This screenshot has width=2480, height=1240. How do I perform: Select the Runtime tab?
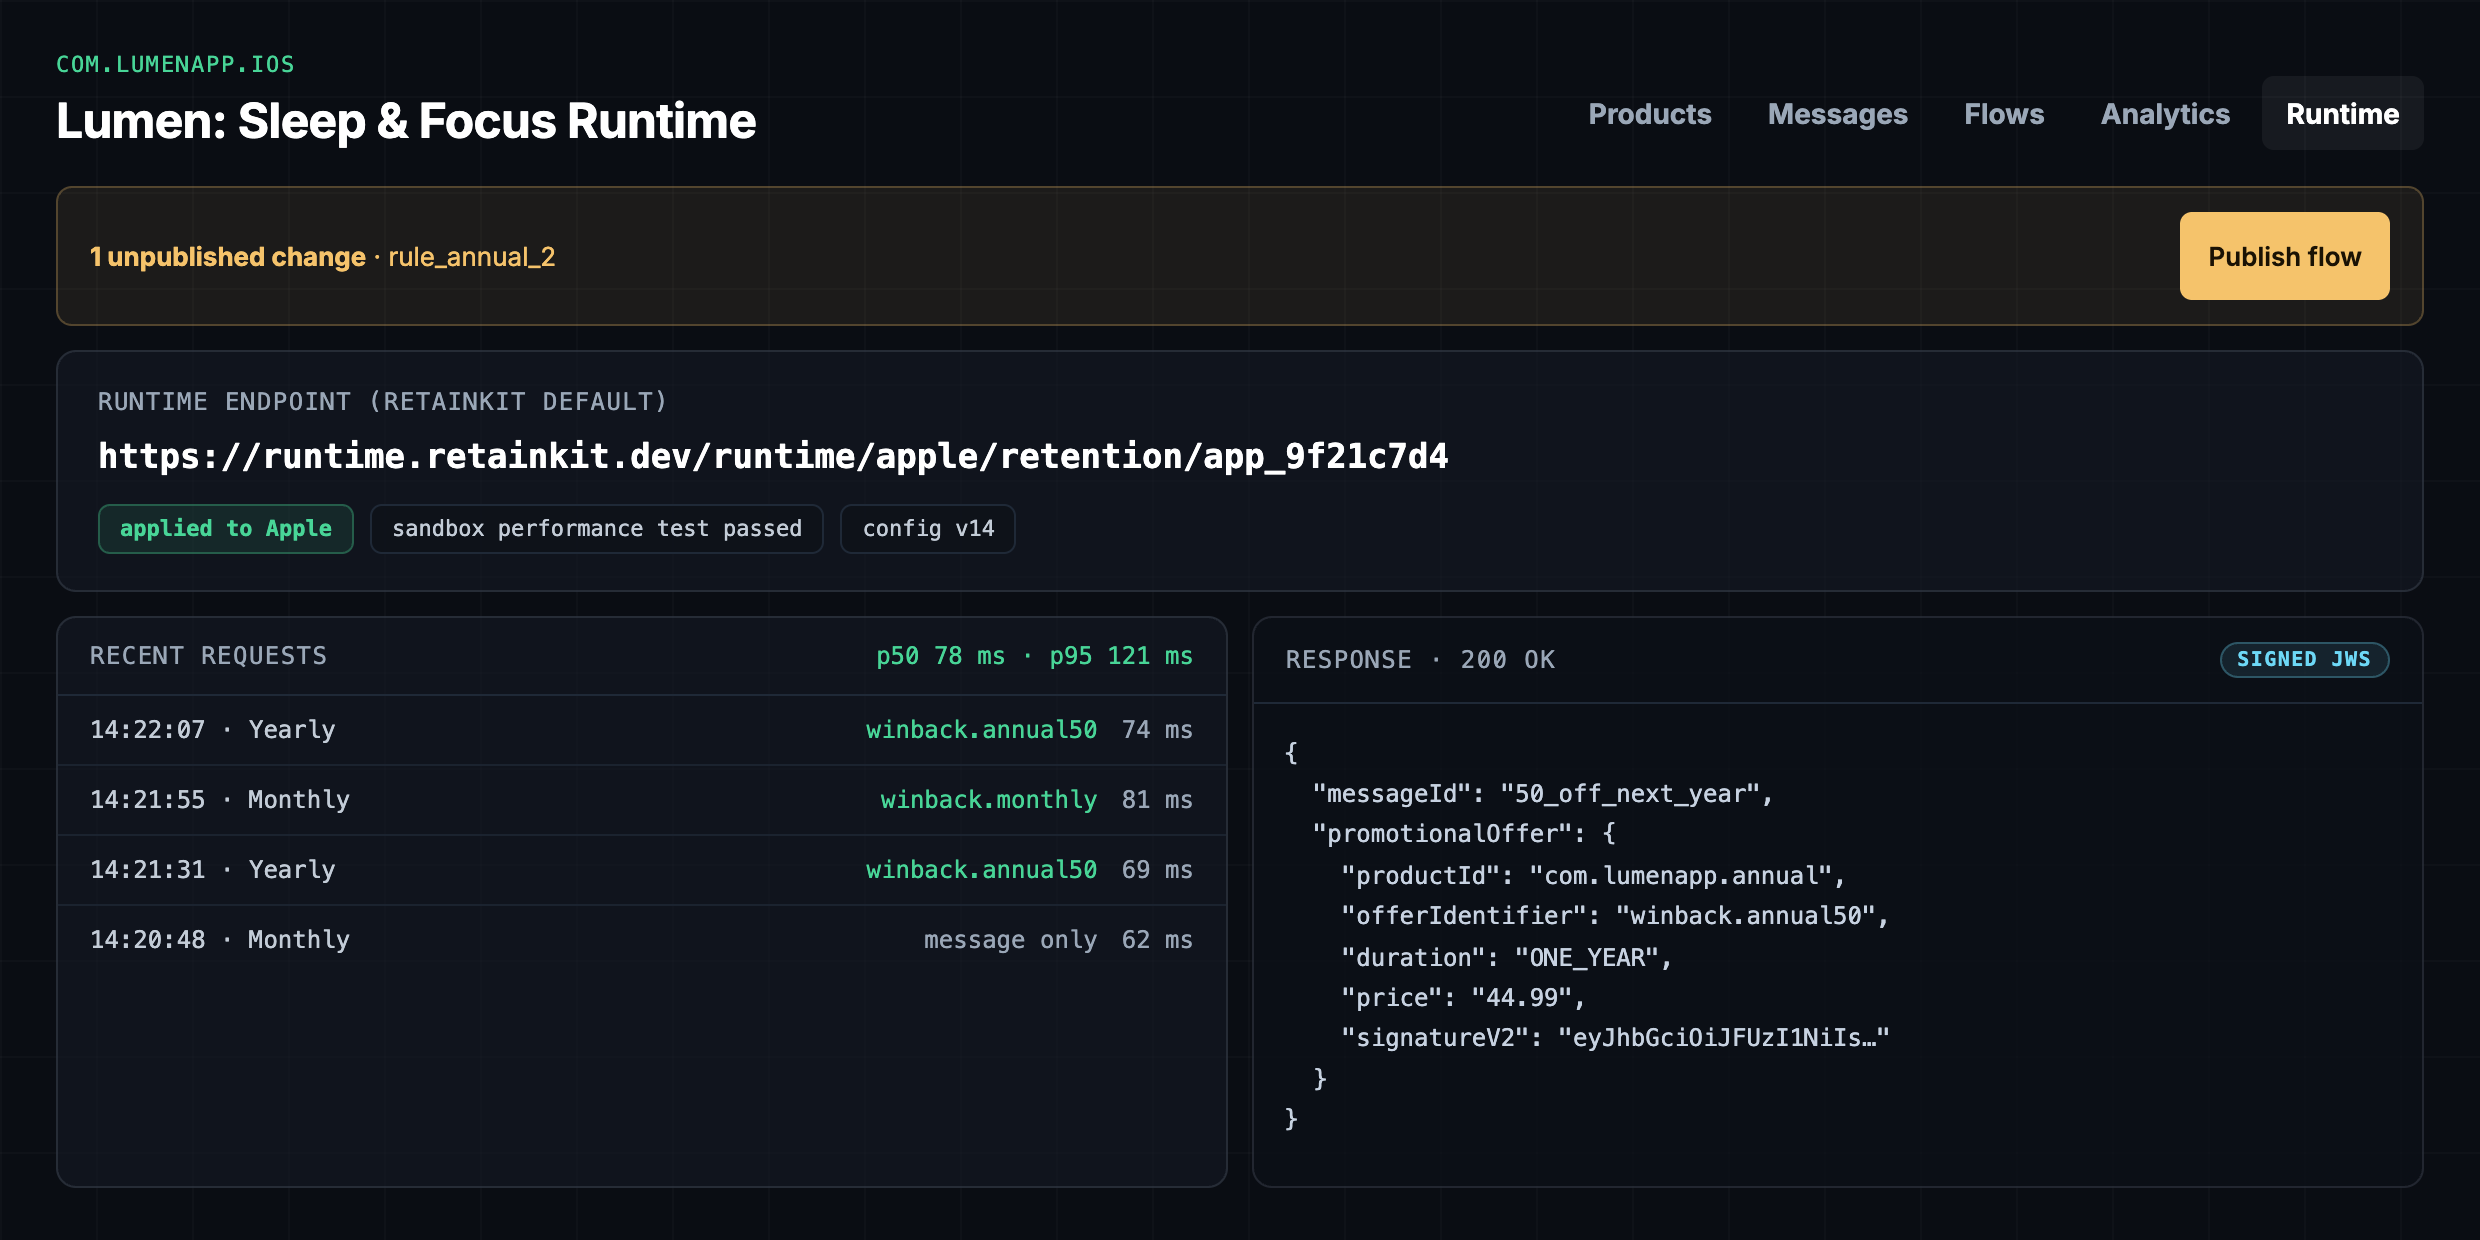(x=2342, y=114)
